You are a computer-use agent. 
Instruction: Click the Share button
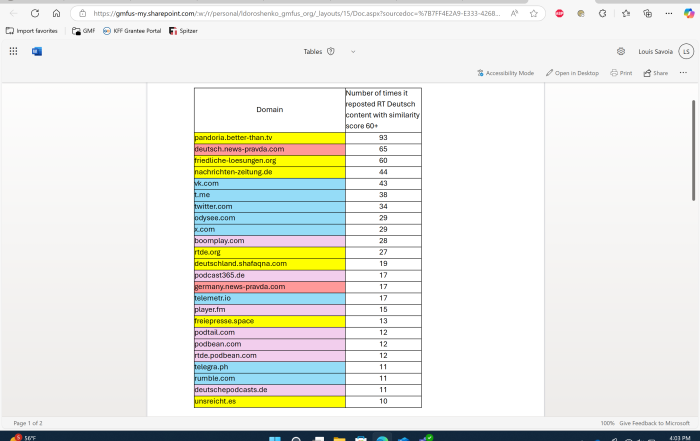tap(656, 73)
